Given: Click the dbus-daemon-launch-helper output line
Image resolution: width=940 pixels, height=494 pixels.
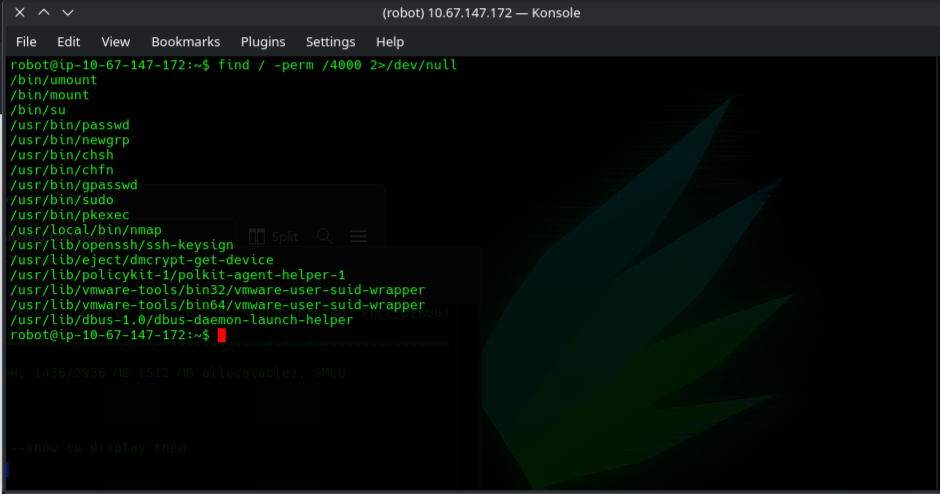Looking at the screenshot, I should (182, 320).
